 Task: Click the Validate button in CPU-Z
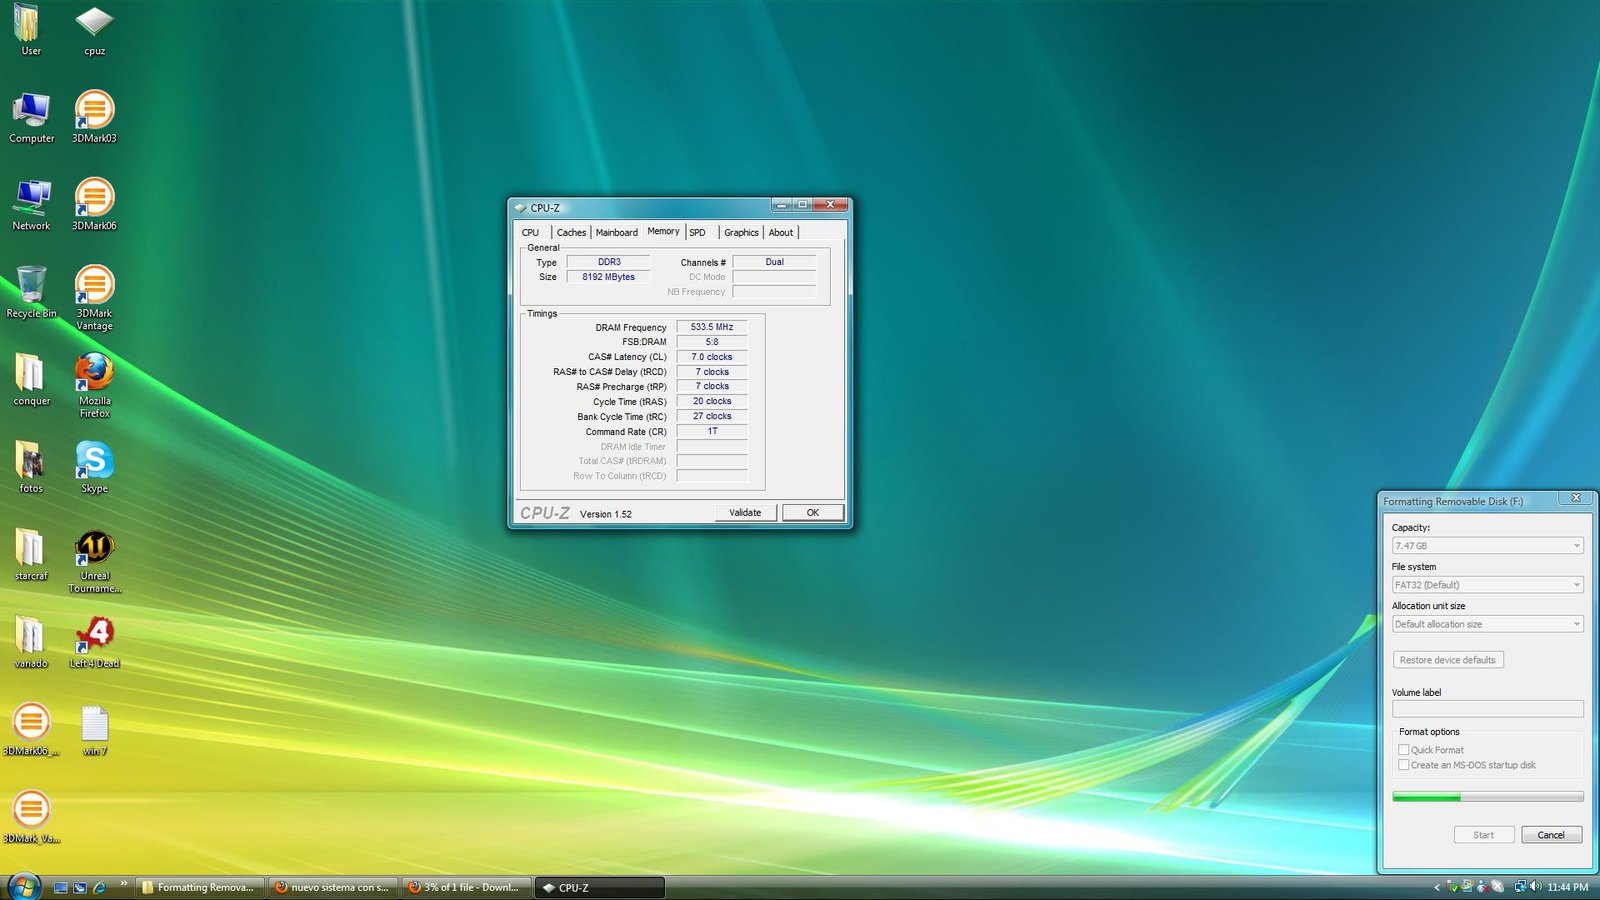(x=745, y=513)
